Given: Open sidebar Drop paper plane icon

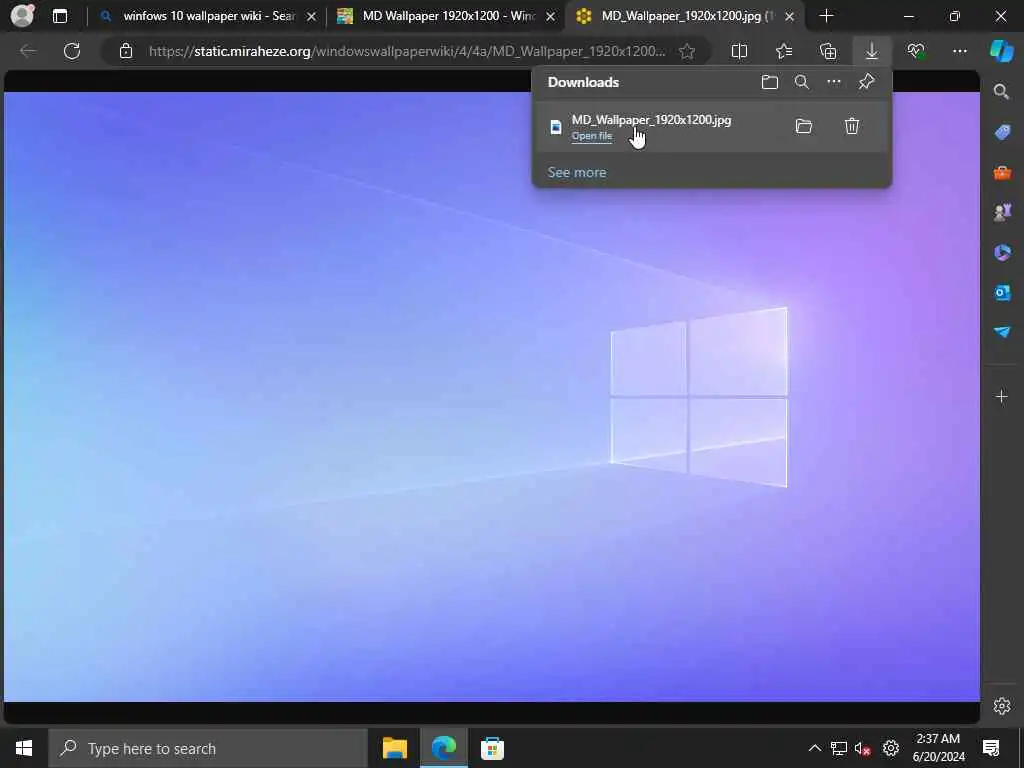Looking at the screenshot, I should point(1002,332).
